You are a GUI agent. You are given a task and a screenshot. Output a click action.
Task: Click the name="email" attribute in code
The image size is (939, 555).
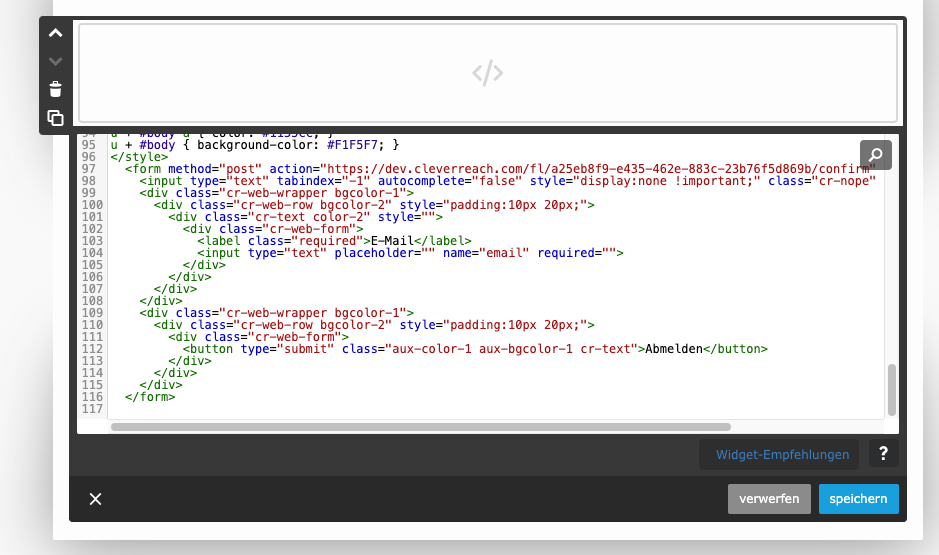(x=486, y=253)
